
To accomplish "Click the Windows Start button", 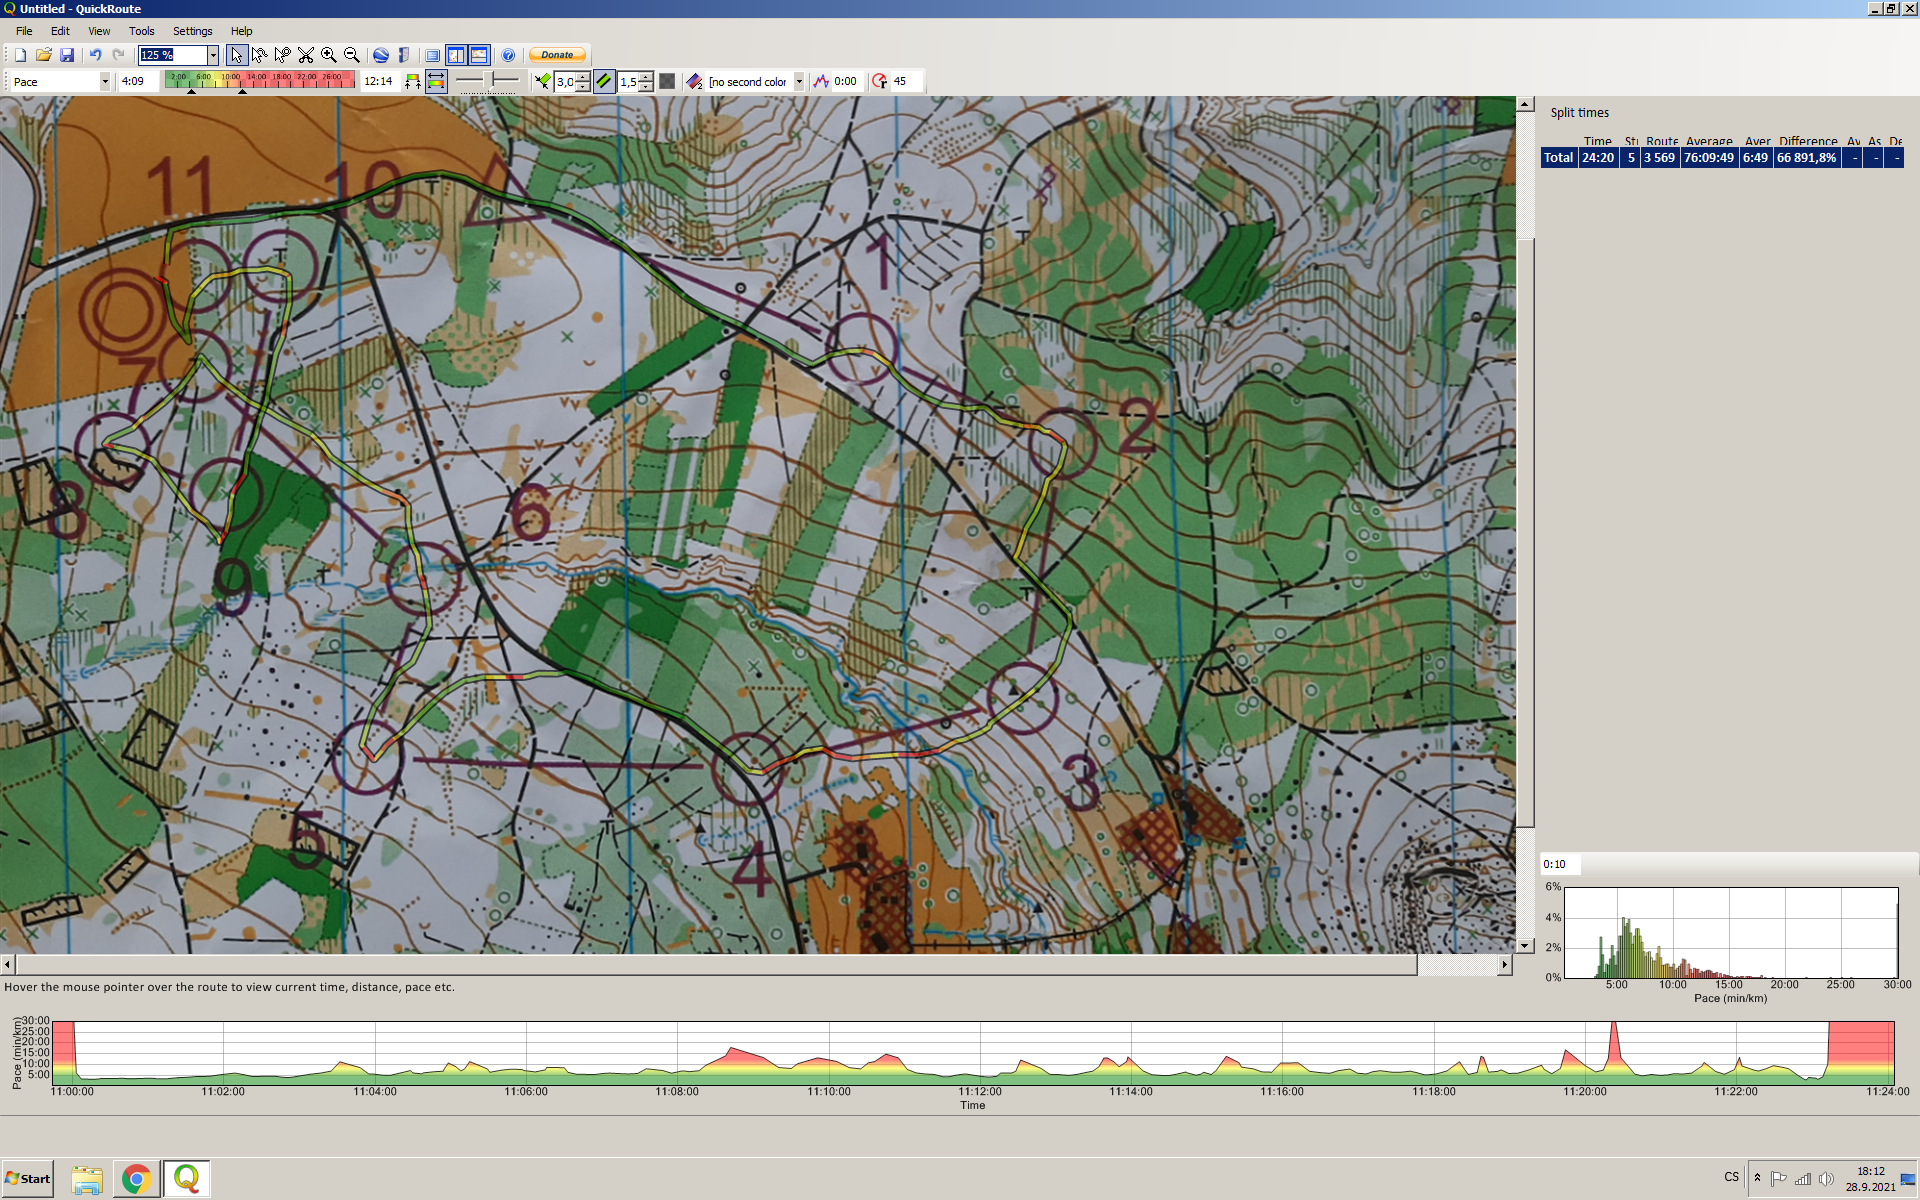I will point(28,1178).
